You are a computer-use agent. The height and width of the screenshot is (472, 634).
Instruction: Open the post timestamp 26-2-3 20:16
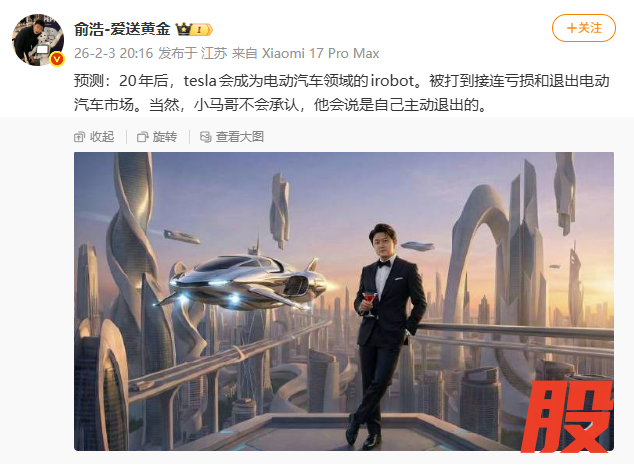tap(114, 53)
